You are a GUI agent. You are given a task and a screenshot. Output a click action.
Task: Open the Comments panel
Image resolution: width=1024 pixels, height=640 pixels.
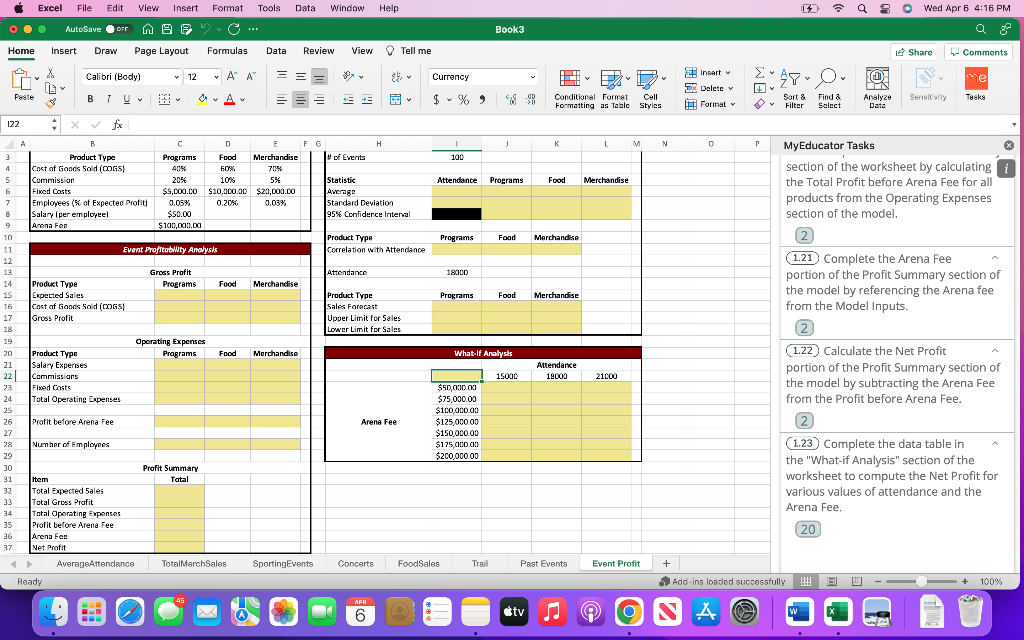click(978, 51)
